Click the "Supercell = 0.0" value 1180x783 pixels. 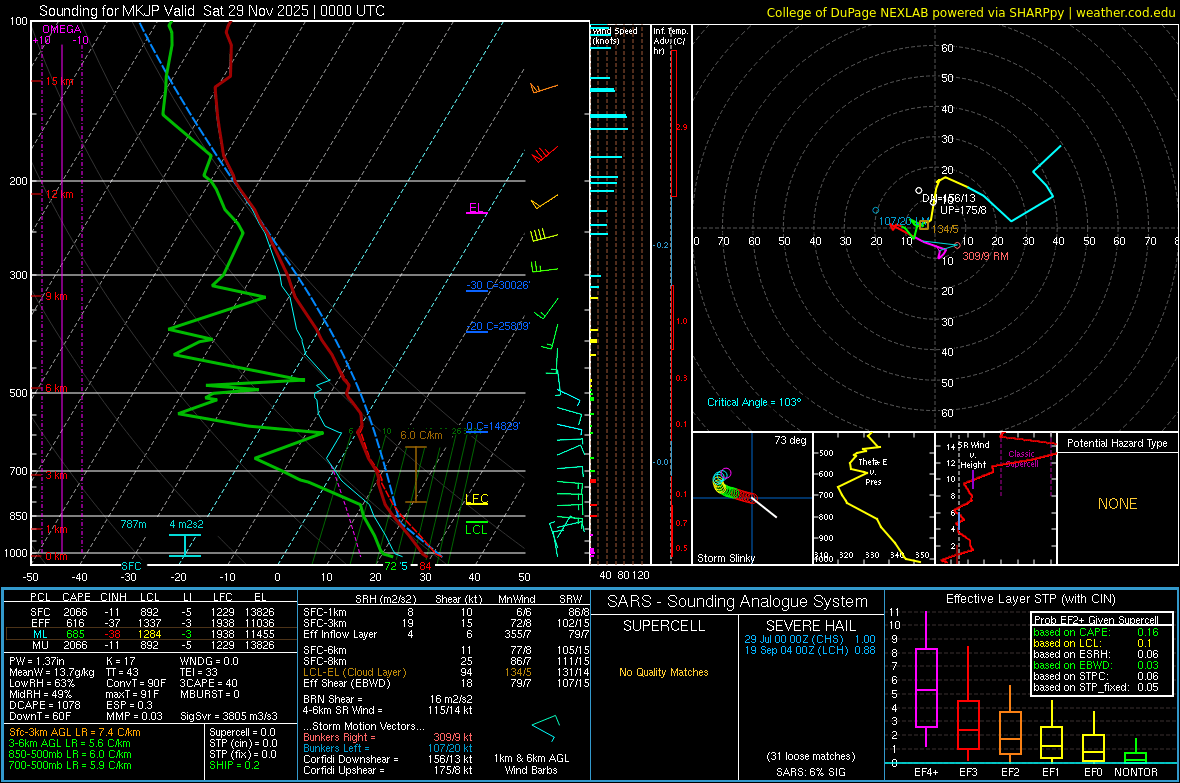242,732
